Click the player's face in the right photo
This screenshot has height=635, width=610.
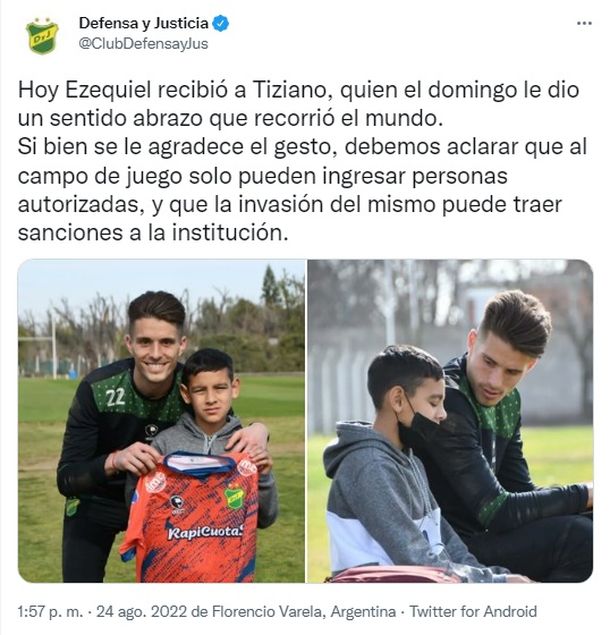[501, 370]
